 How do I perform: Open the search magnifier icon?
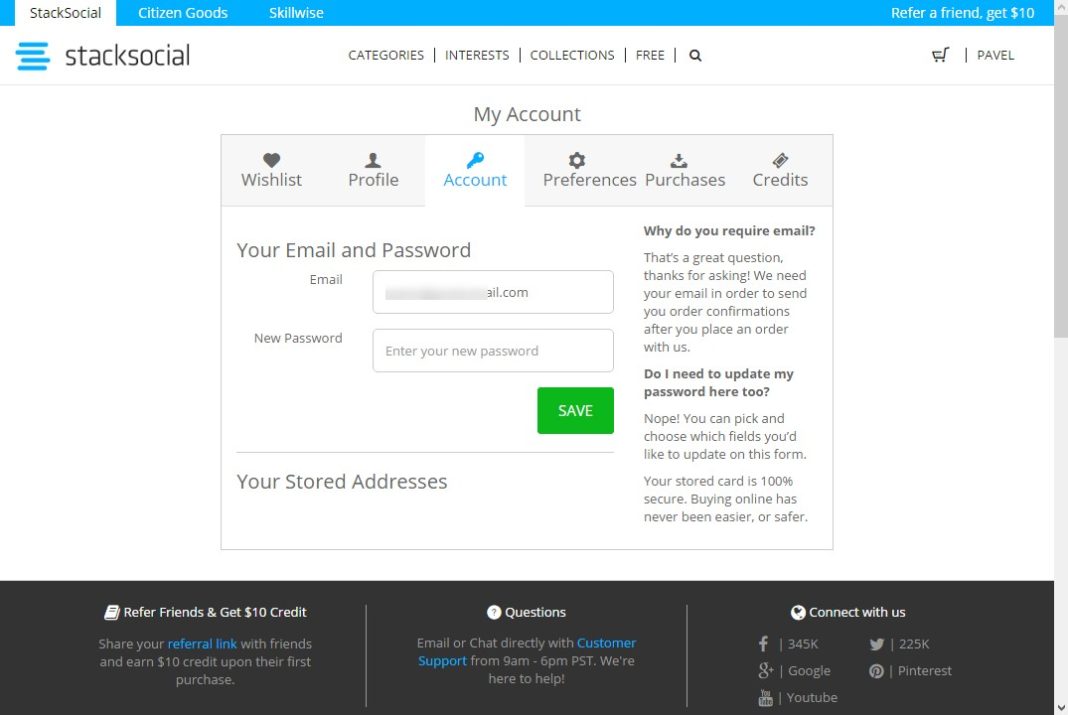tap(695, 56)
